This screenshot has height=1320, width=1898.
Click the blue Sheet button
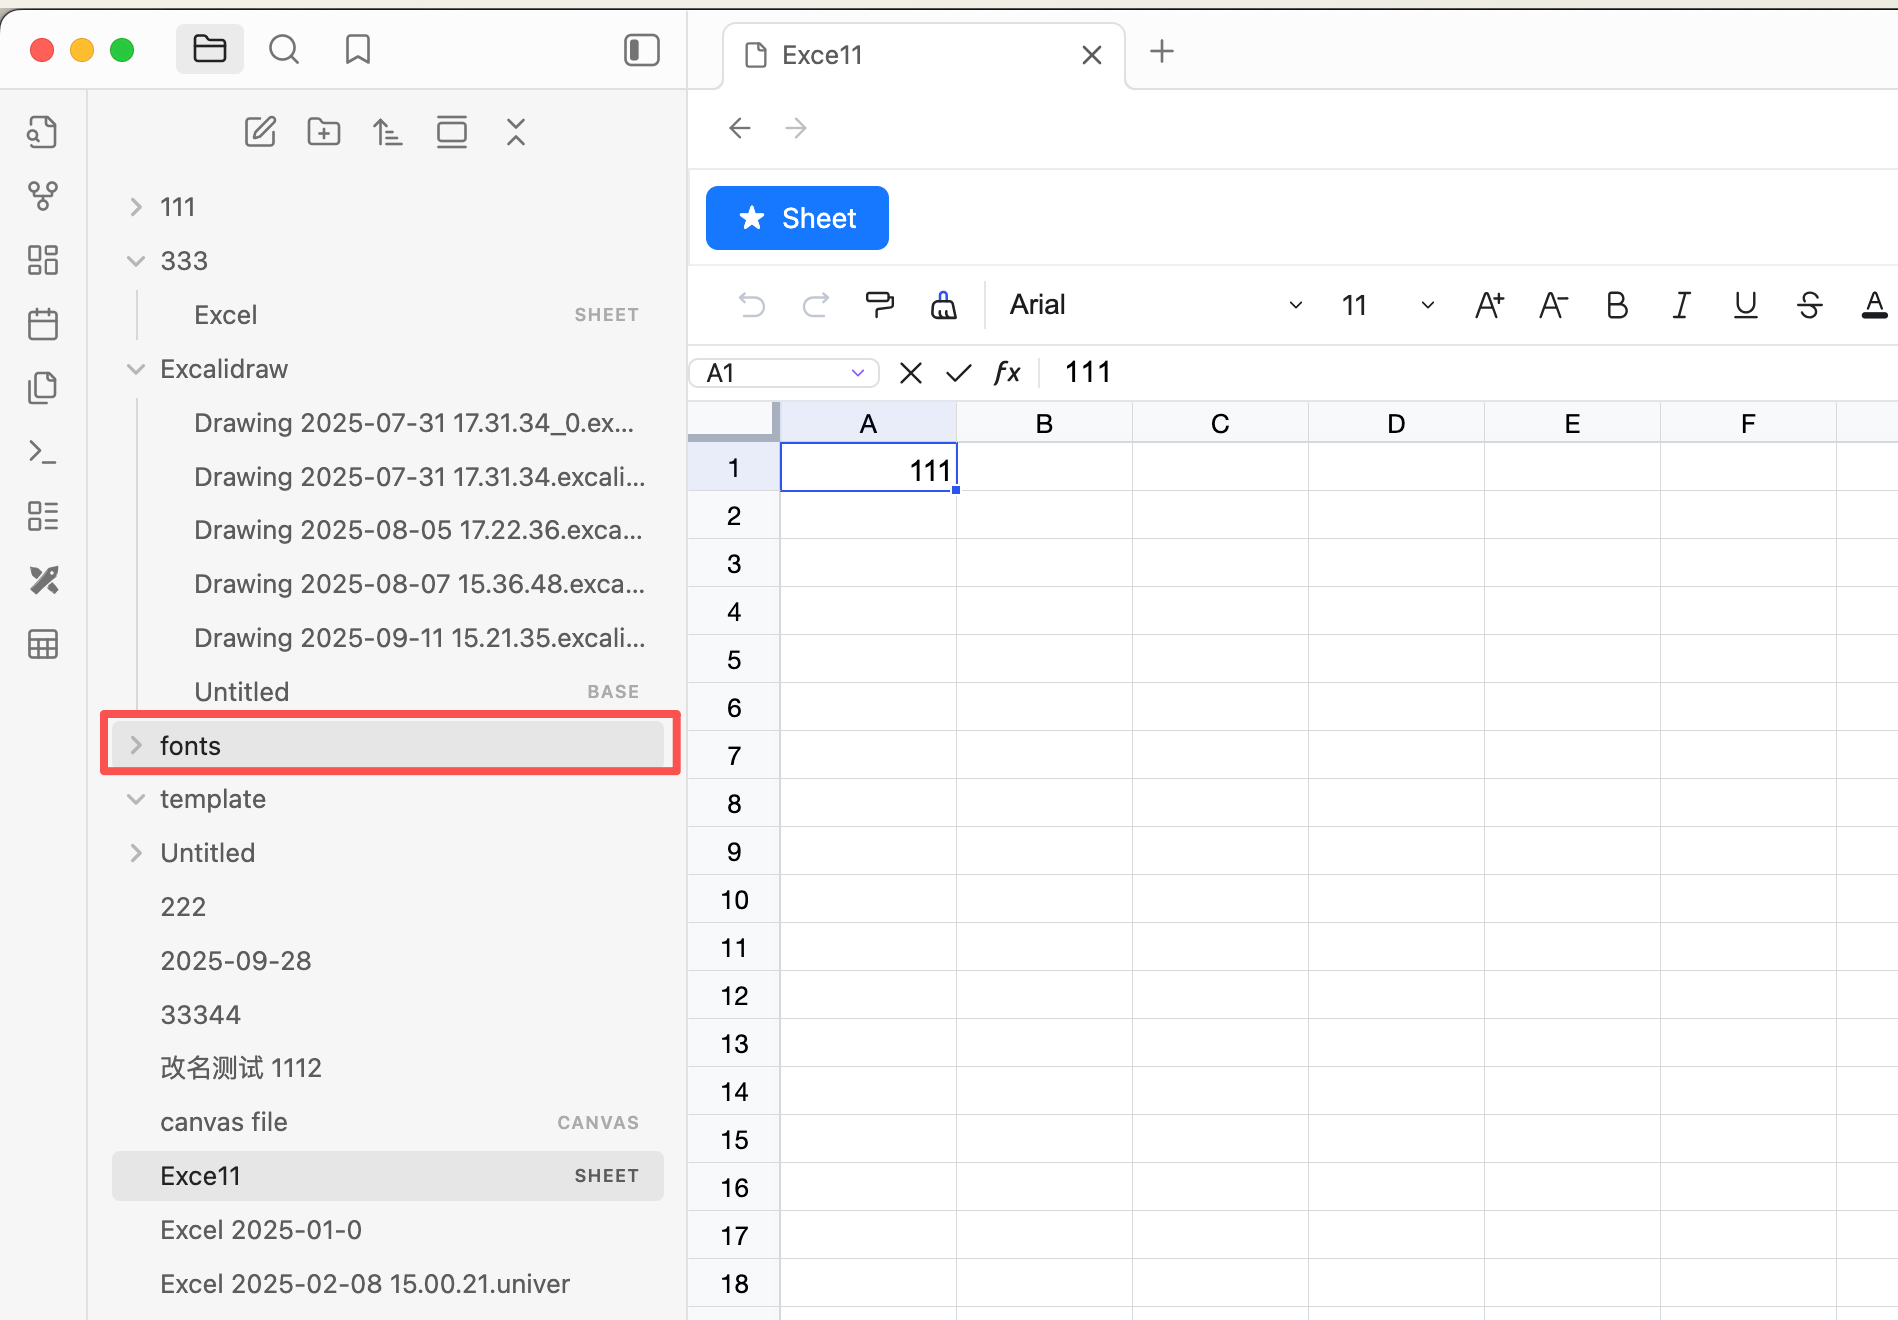tap(797, 218)
